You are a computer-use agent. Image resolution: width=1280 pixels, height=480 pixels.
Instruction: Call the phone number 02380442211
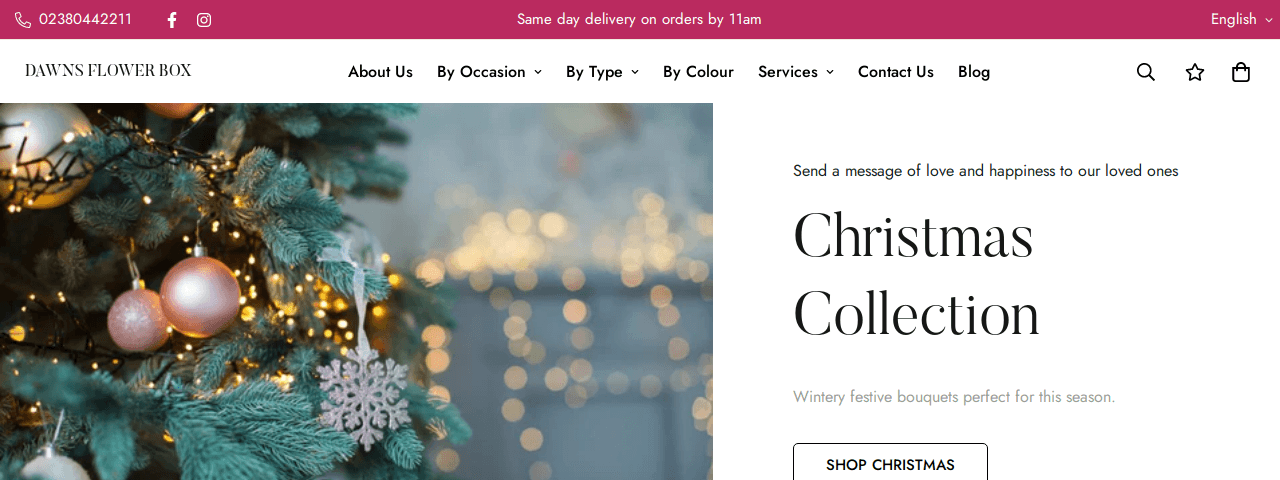[85, 20]
